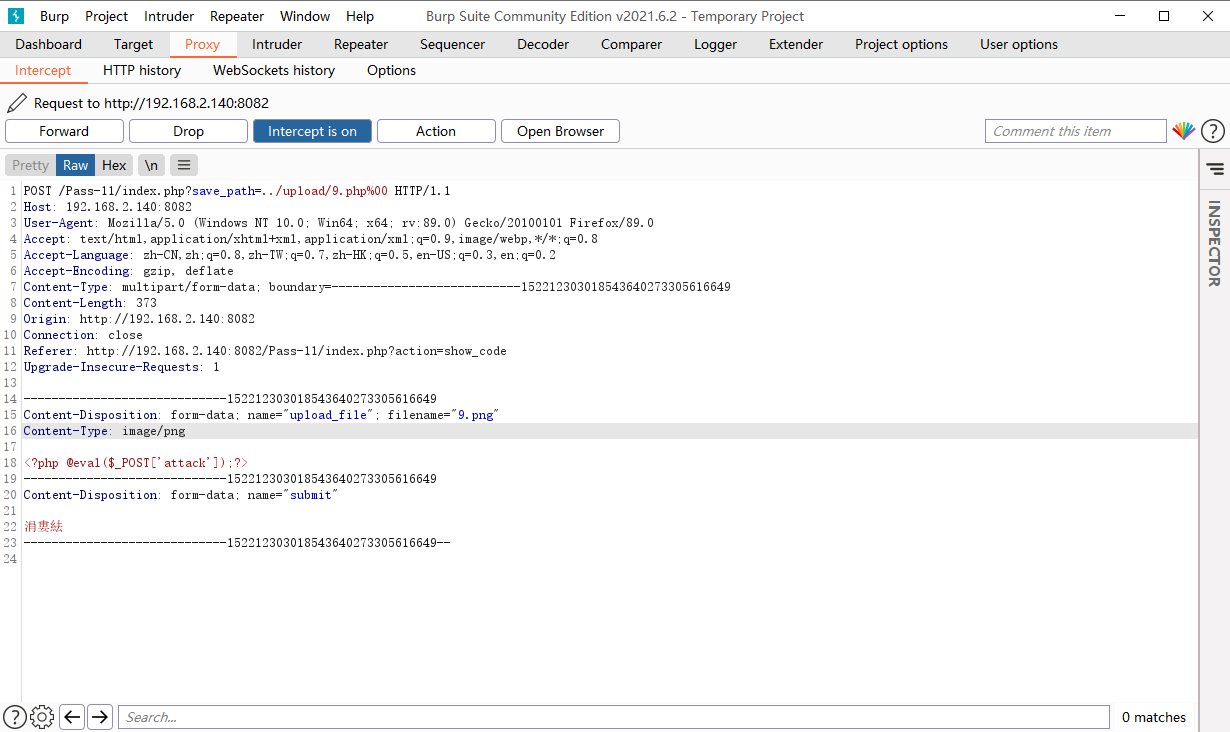Image resolution: width=1230 pixels, height=732 pixels.
Task: Switch to Sequencer tab
Action: point(452,44)
